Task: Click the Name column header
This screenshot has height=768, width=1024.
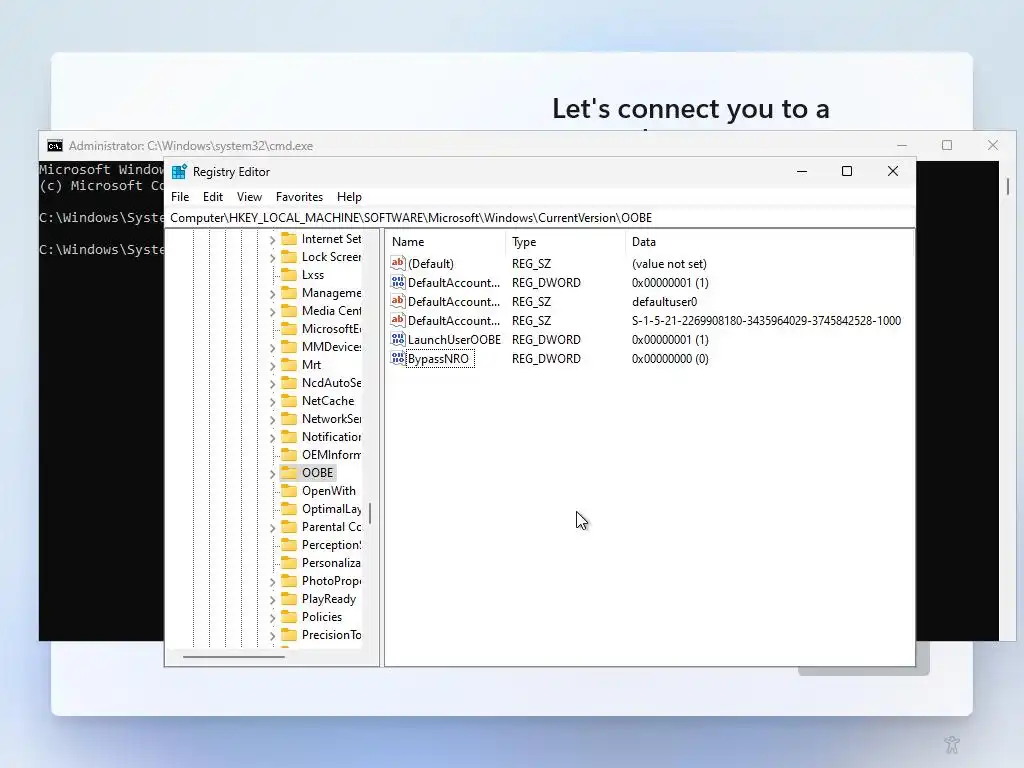Action: coord(445,242)
